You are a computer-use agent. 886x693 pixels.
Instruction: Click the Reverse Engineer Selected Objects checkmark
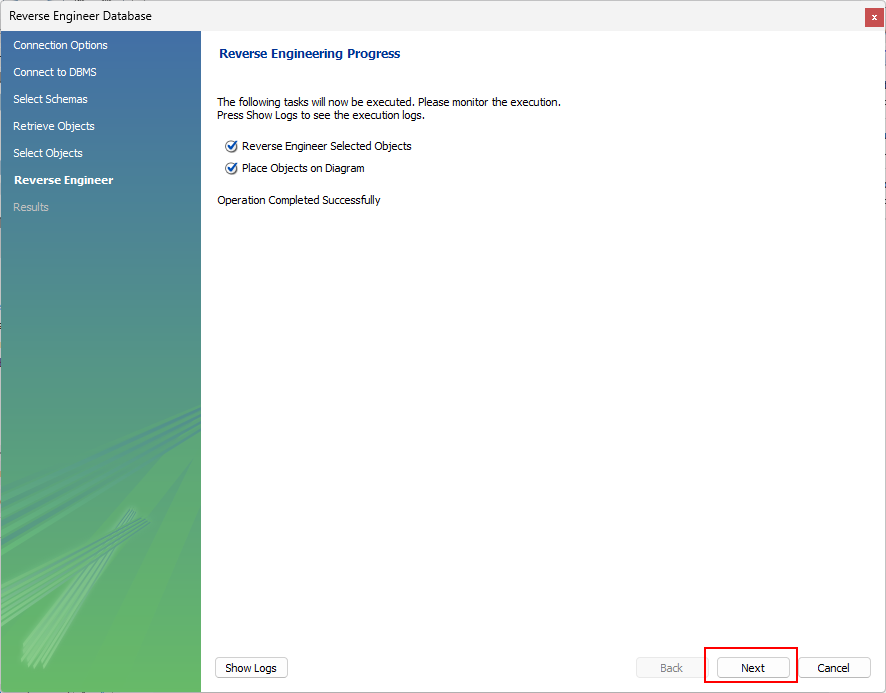coord(231,146)
